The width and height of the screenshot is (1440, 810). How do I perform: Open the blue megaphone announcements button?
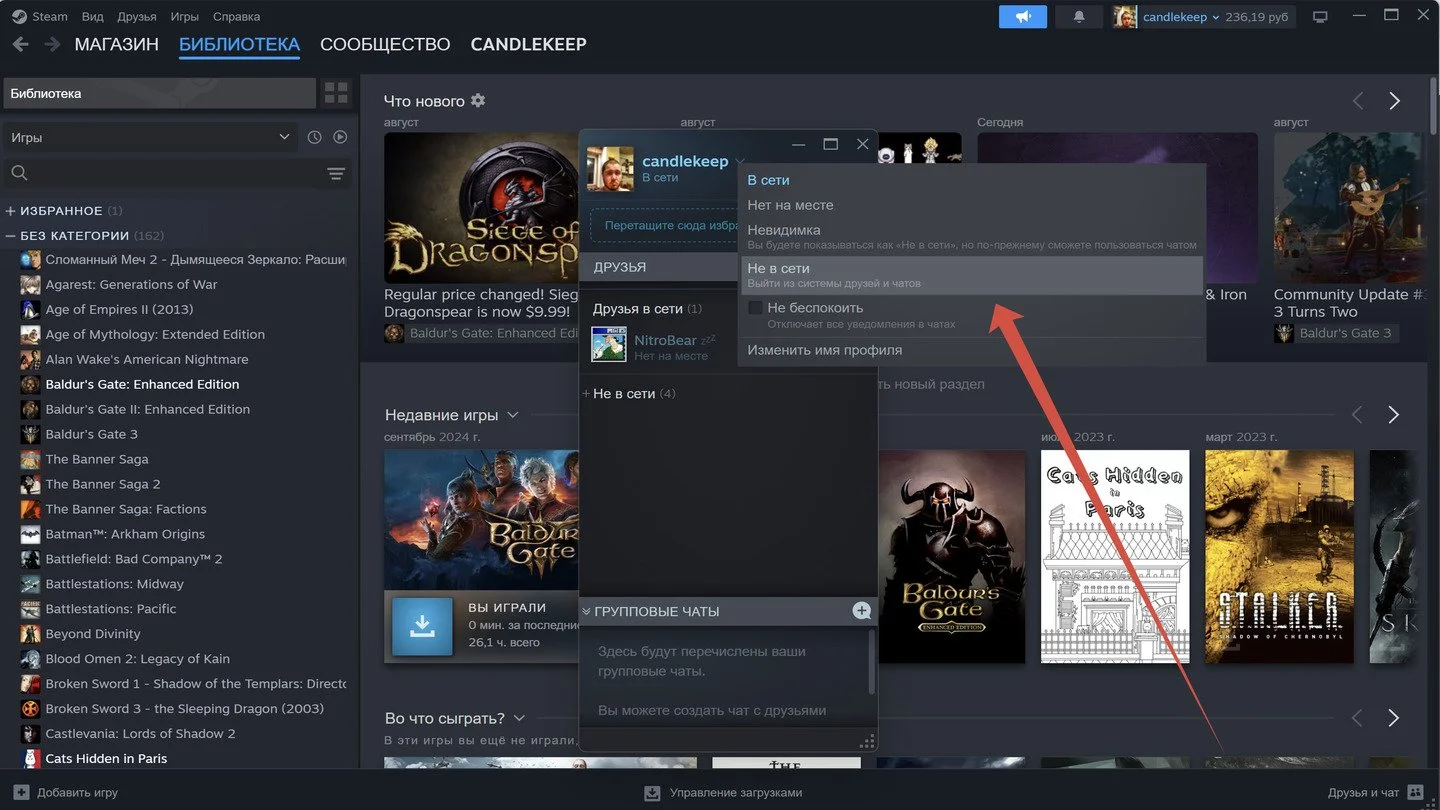click(x=1022, y=17)
